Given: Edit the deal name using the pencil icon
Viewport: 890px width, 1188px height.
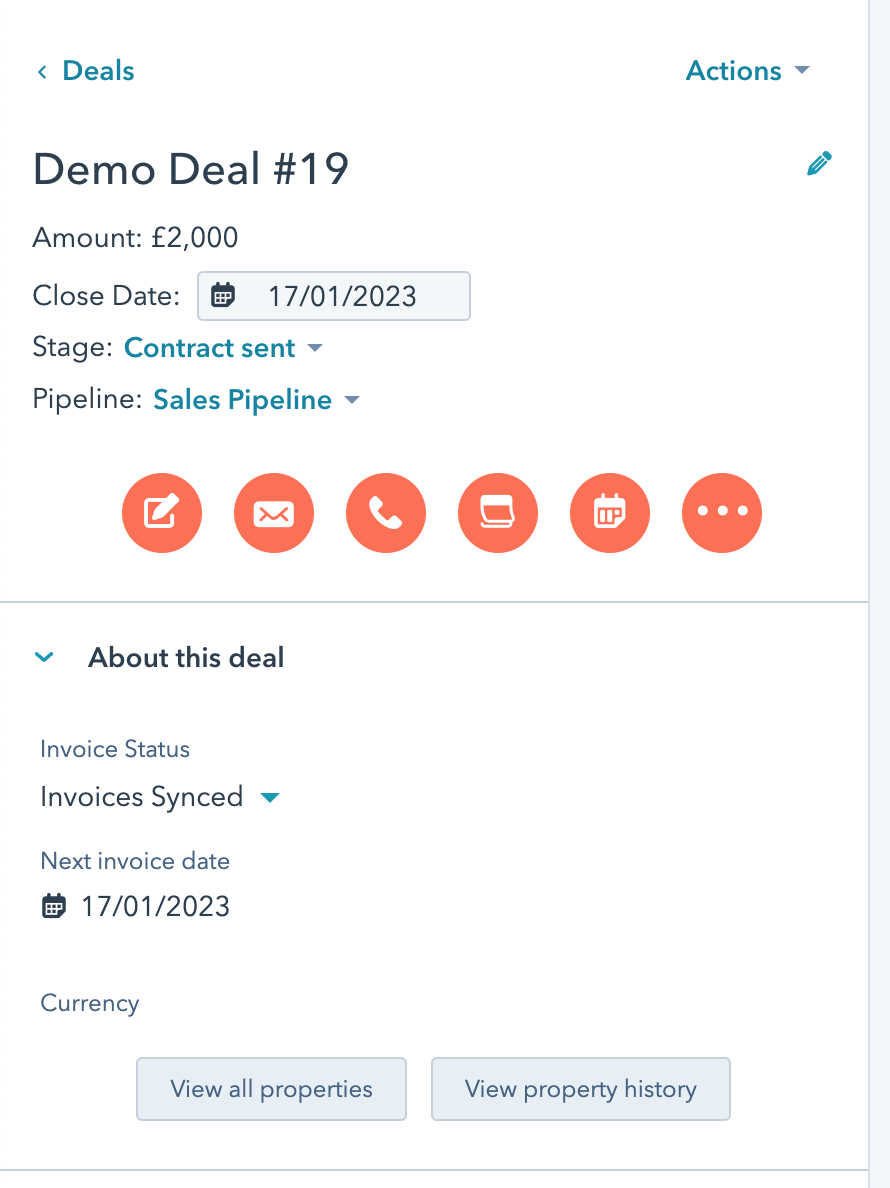Looking at the screenshot, I should click(x=819, y=163).
